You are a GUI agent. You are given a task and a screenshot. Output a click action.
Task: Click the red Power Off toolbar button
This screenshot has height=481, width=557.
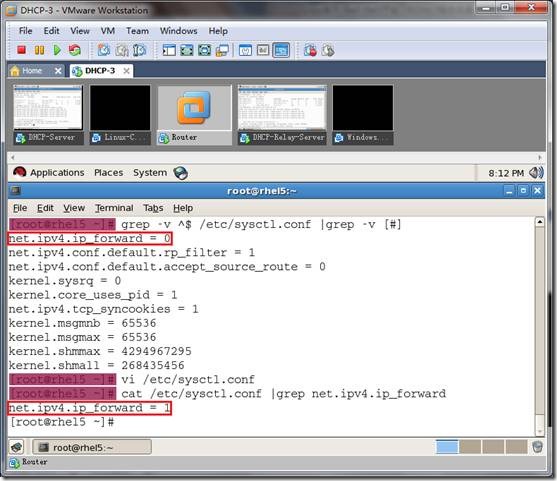pyautogui.click(x=21, y=50)
